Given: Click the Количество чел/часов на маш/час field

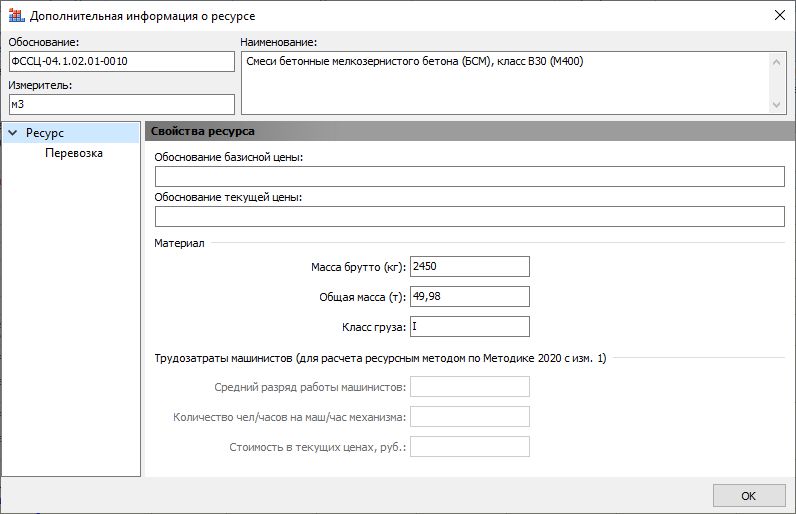Looking at the screenshot, I should pos(470,417).
